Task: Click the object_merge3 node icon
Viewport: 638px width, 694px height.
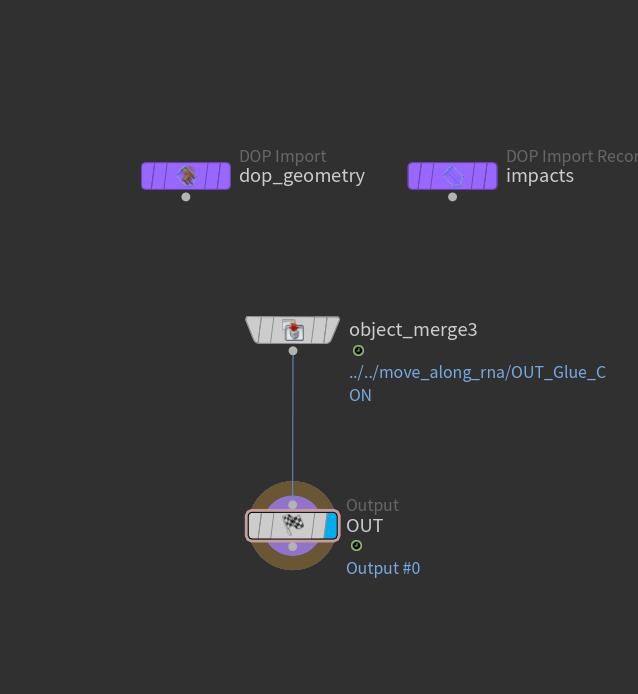Action: click(293, 330)
